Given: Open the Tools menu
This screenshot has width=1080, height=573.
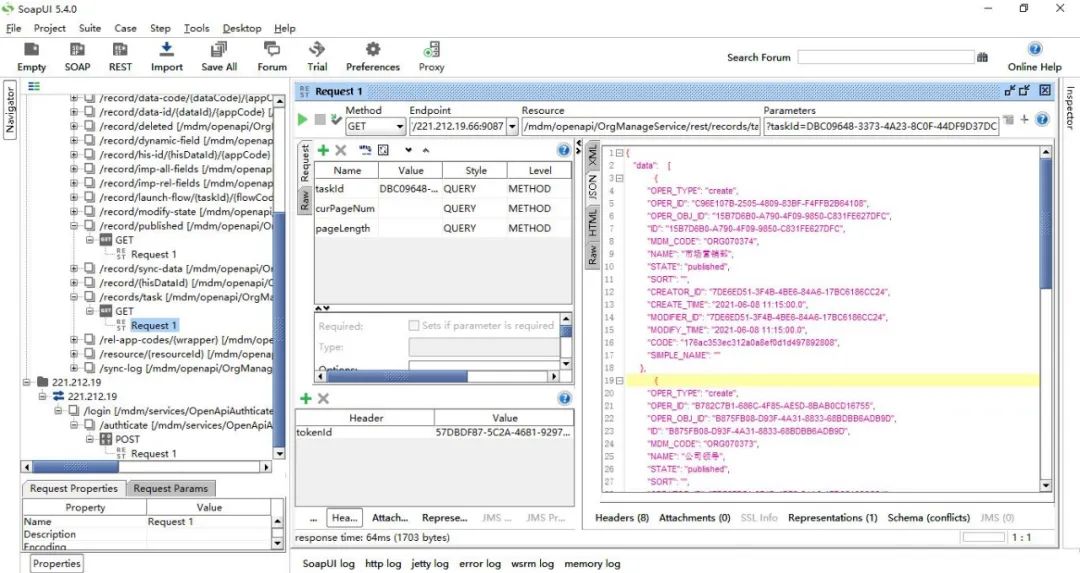Looking at the screenshot, I should click(x=196, y=28).
